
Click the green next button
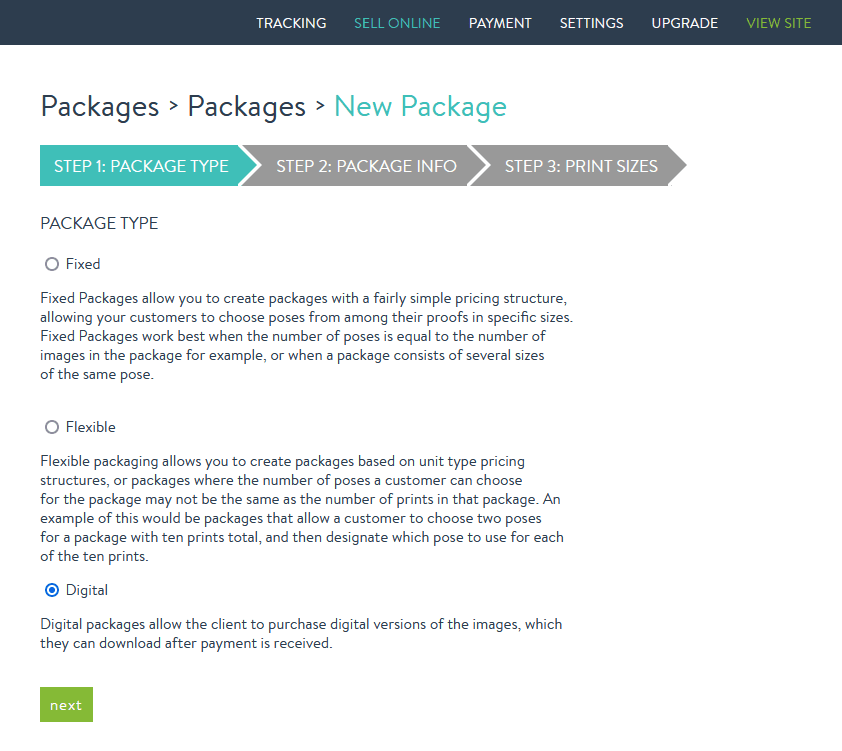click(66, 704)
